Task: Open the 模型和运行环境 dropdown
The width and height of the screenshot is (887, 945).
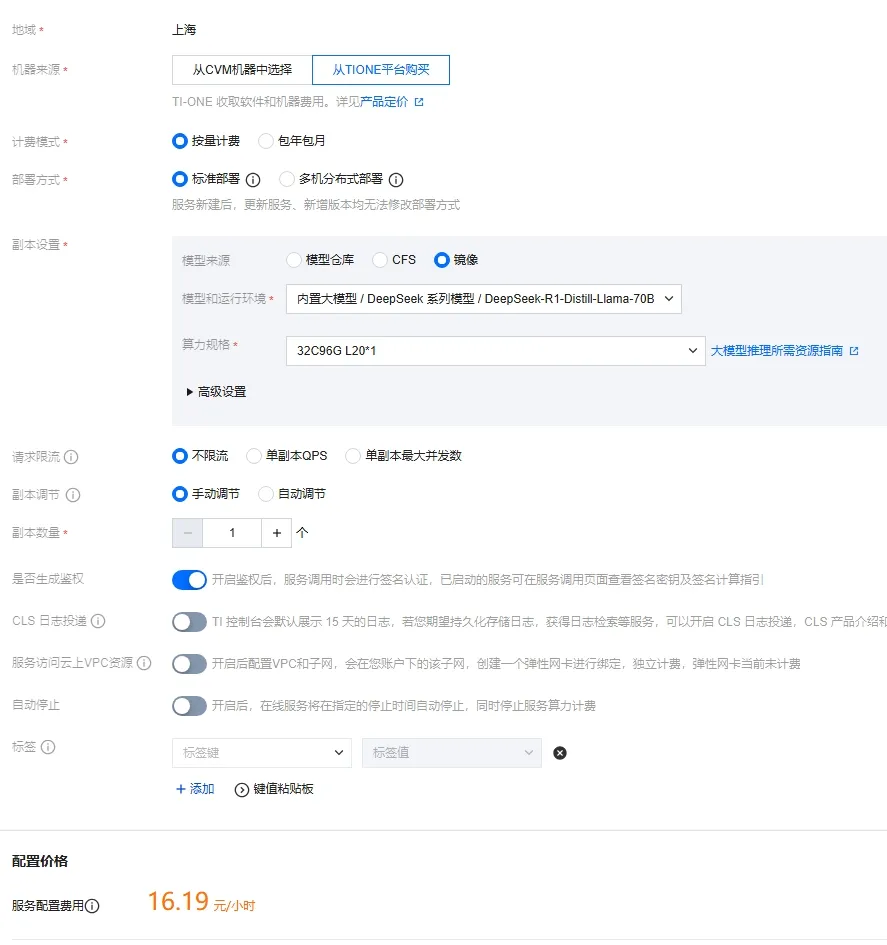Action: pos(483,299)
